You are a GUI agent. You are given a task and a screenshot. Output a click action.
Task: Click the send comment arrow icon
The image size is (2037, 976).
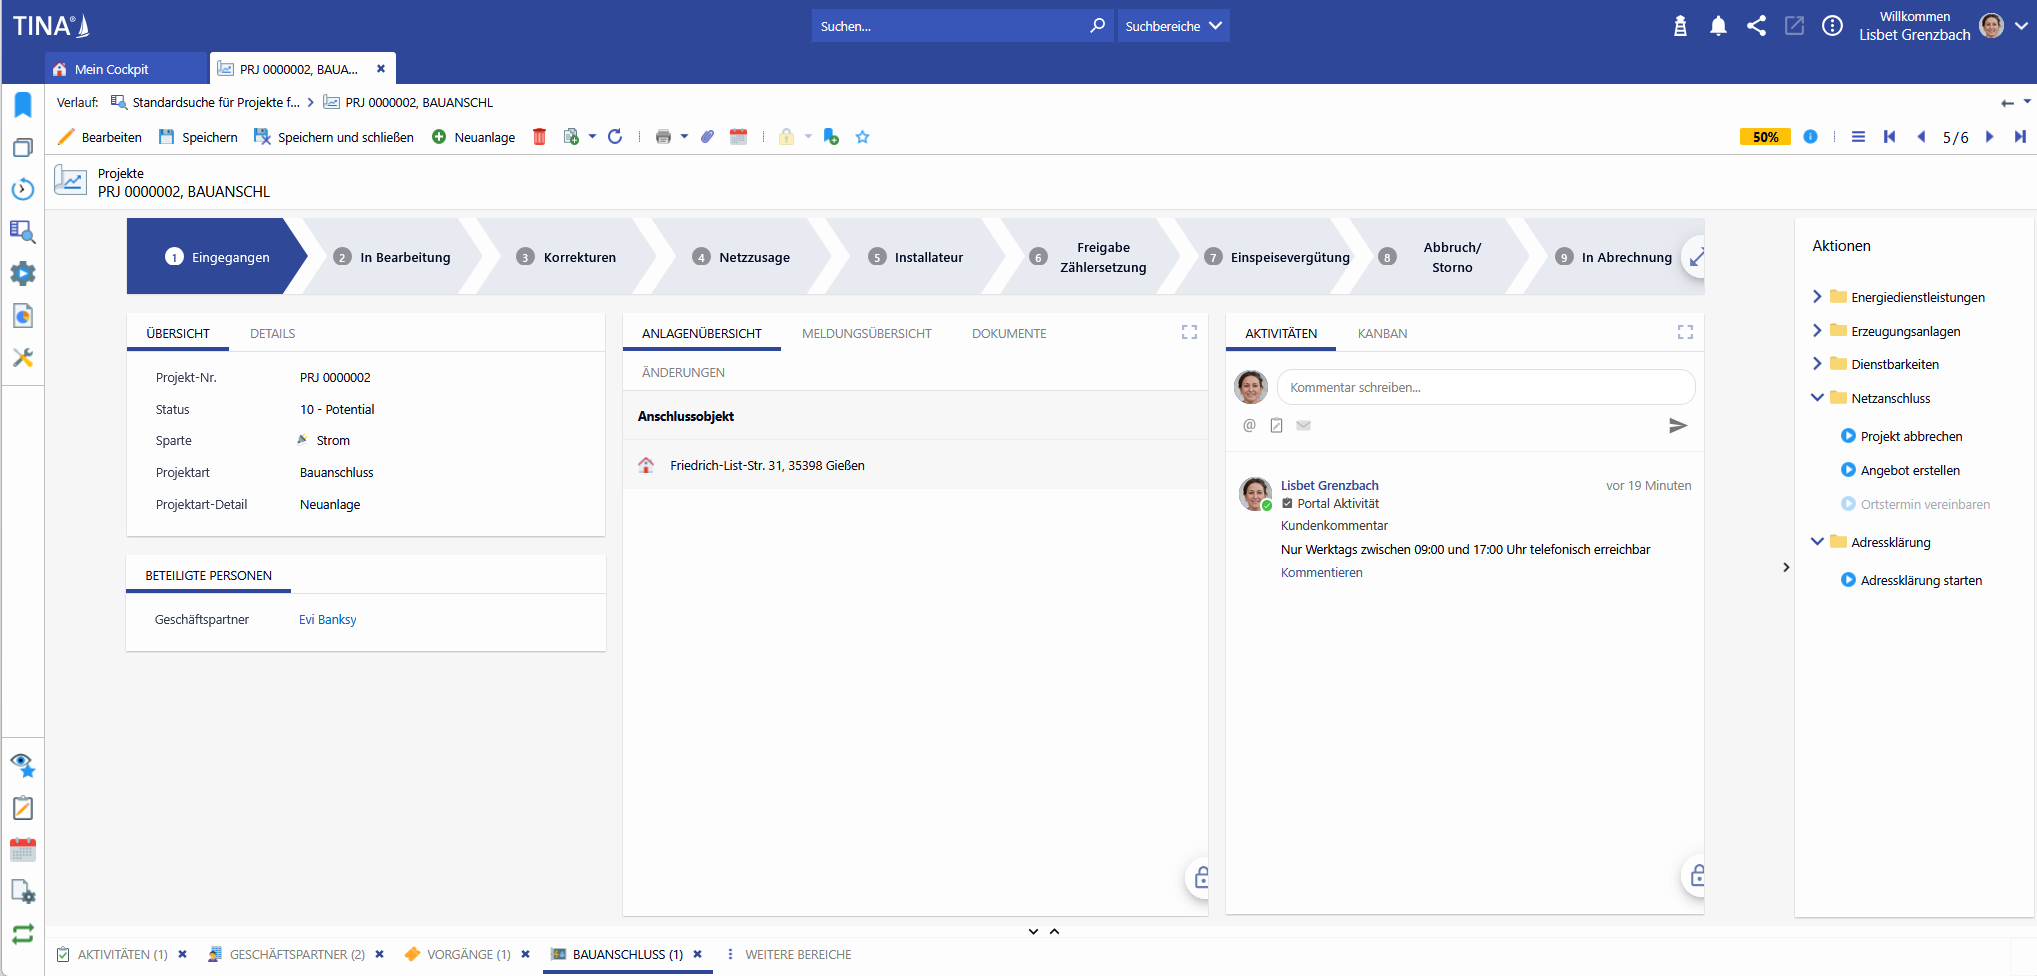tap(1677, 426)
